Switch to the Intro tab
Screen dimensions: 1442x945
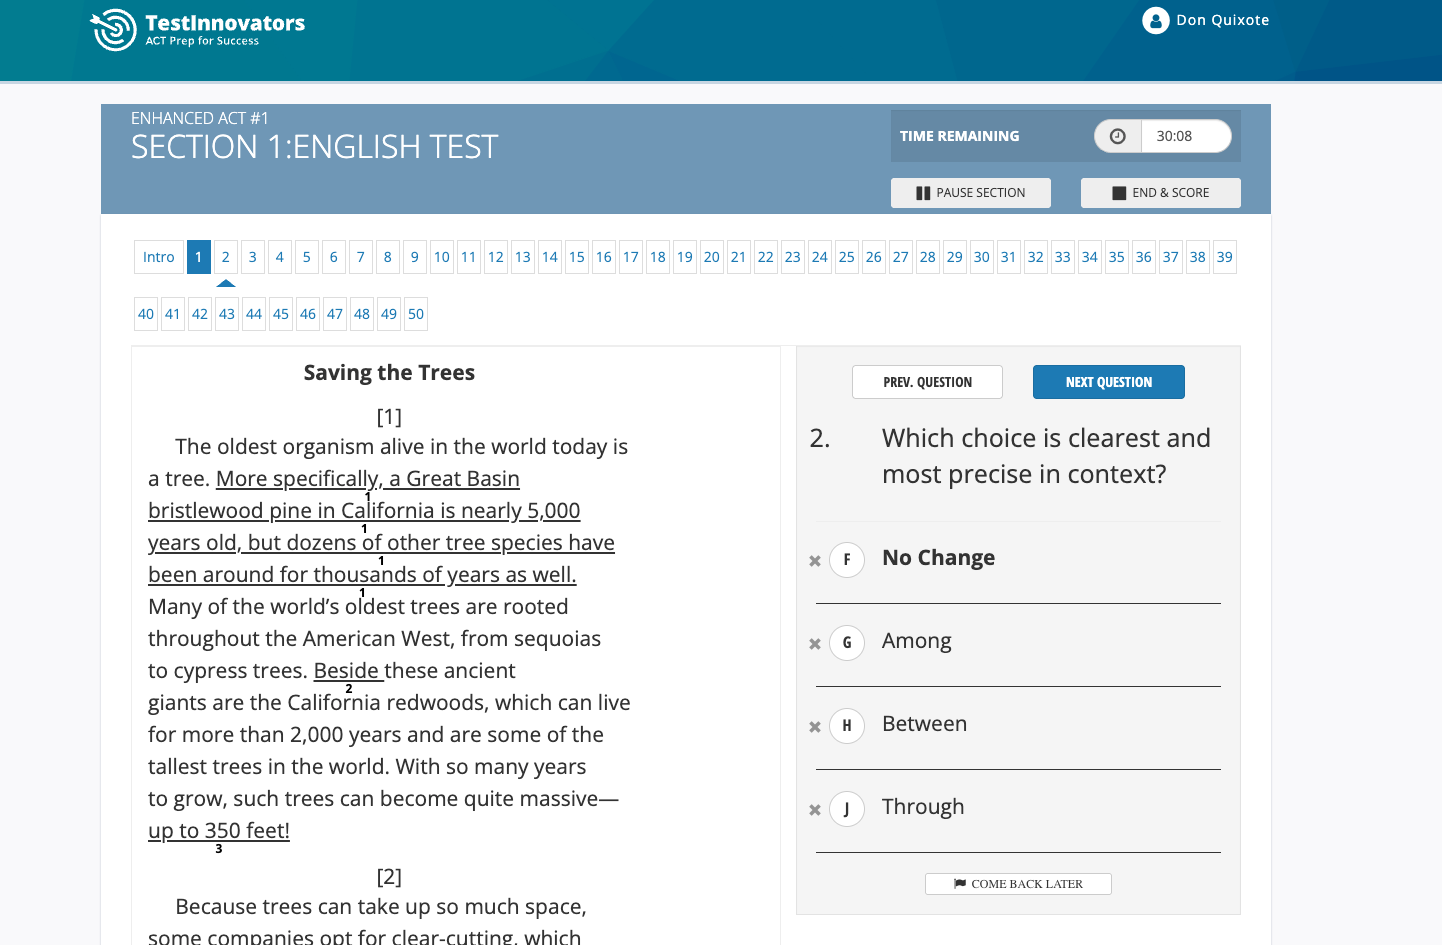pos(158,257)
